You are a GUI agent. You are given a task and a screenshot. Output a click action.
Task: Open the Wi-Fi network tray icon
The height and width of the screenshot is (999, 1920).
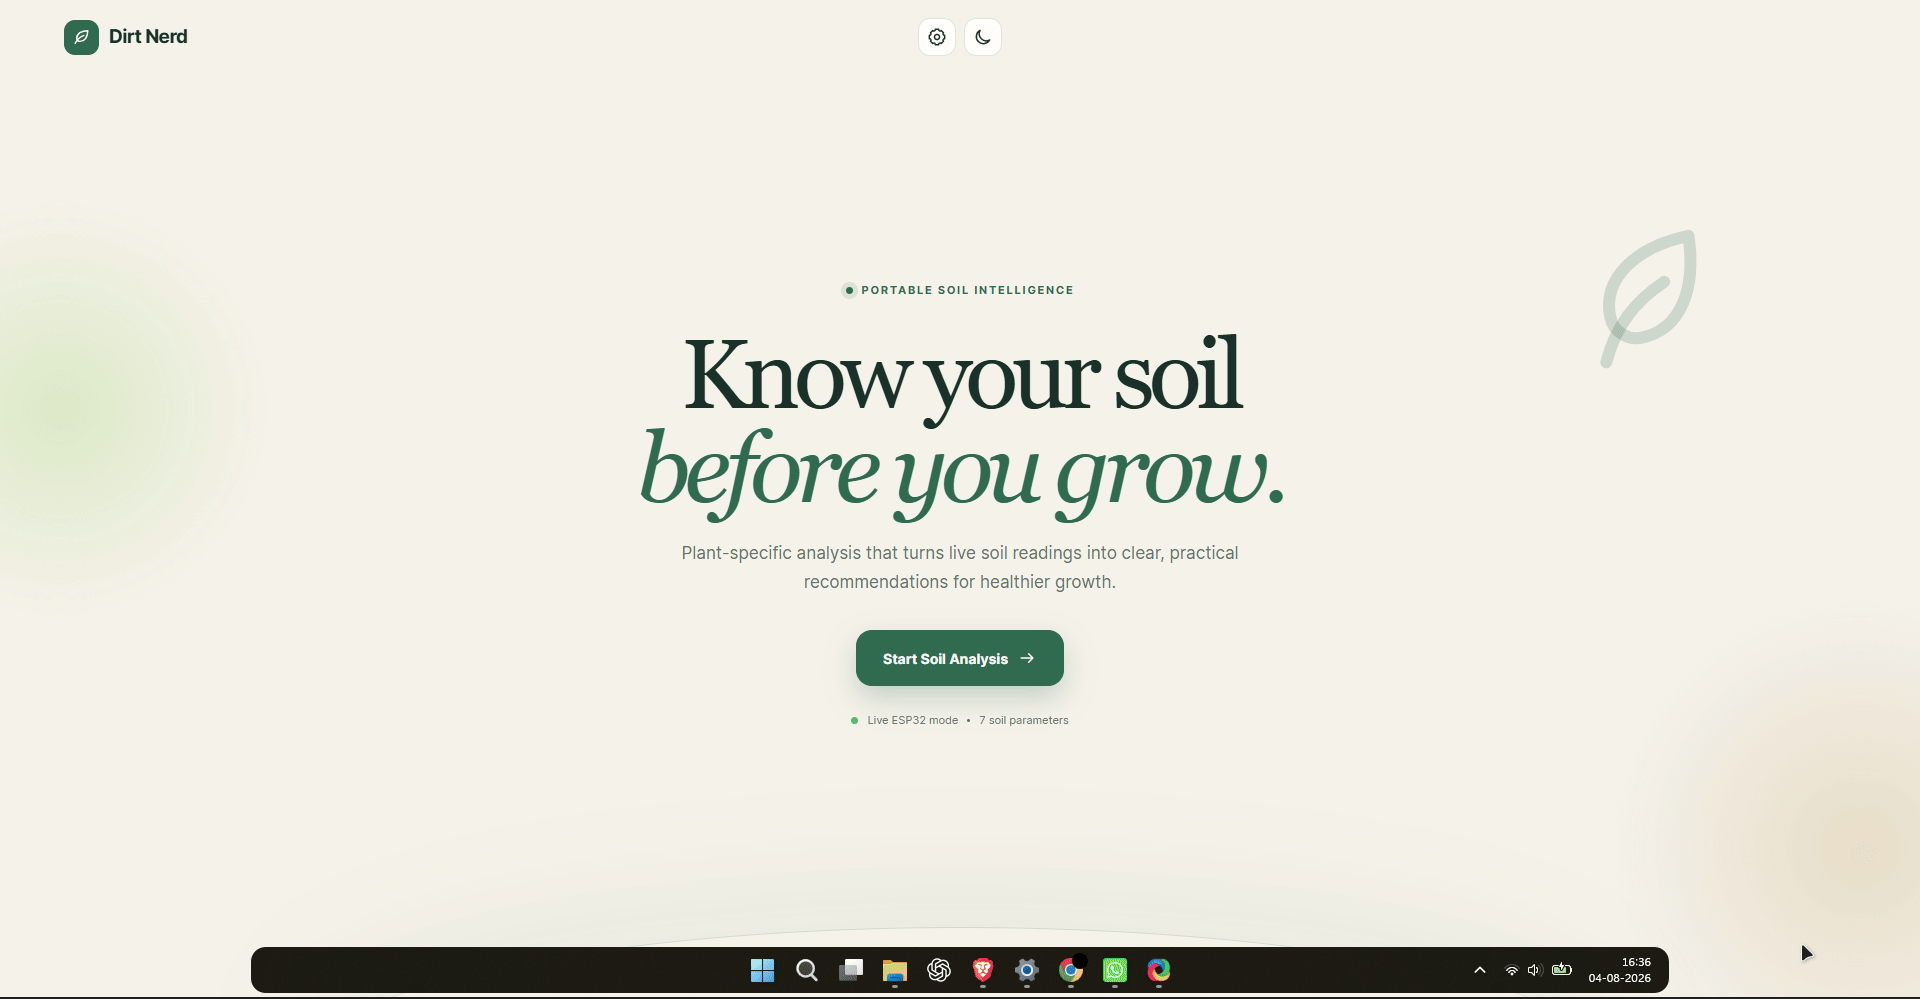1512,970
